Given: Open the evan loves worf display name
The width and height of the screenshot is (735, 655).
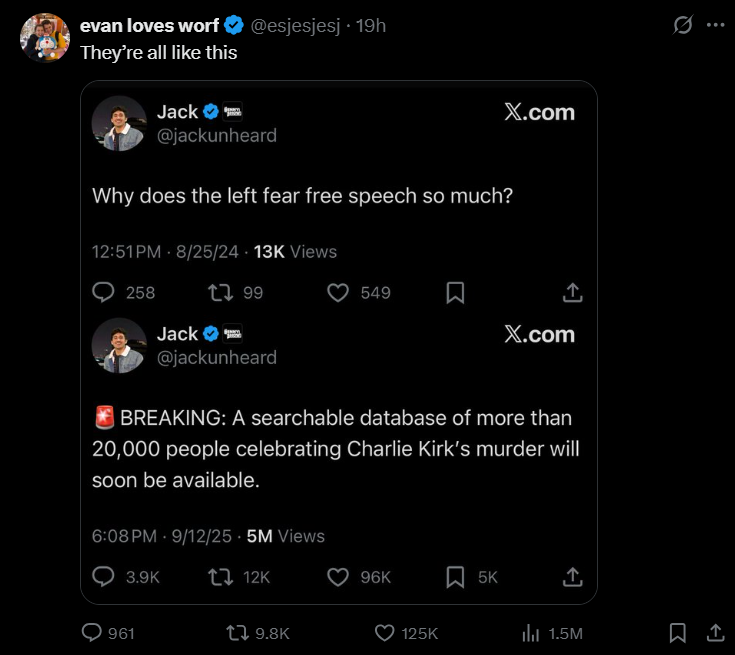Looking at the screenshot, I should pyautogui.click(x=149, y=26).
